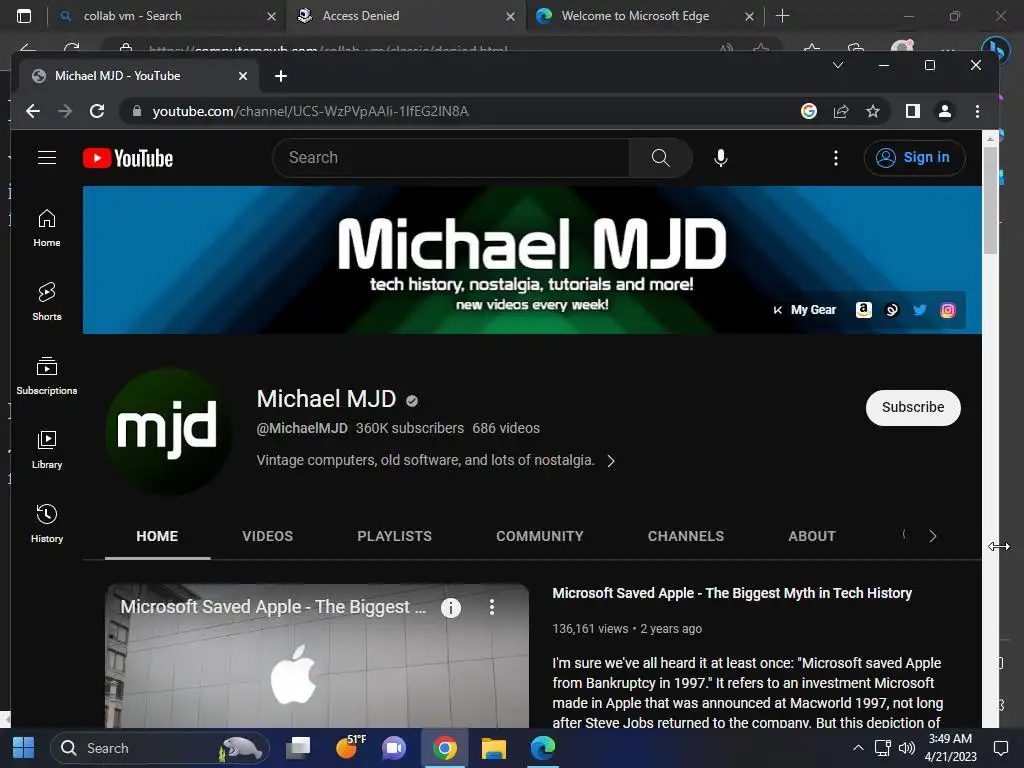Switch to Welcome to Microsoft Edge tab
Viewport: 1024px width, 768px height.
click(x=645, y=16)
